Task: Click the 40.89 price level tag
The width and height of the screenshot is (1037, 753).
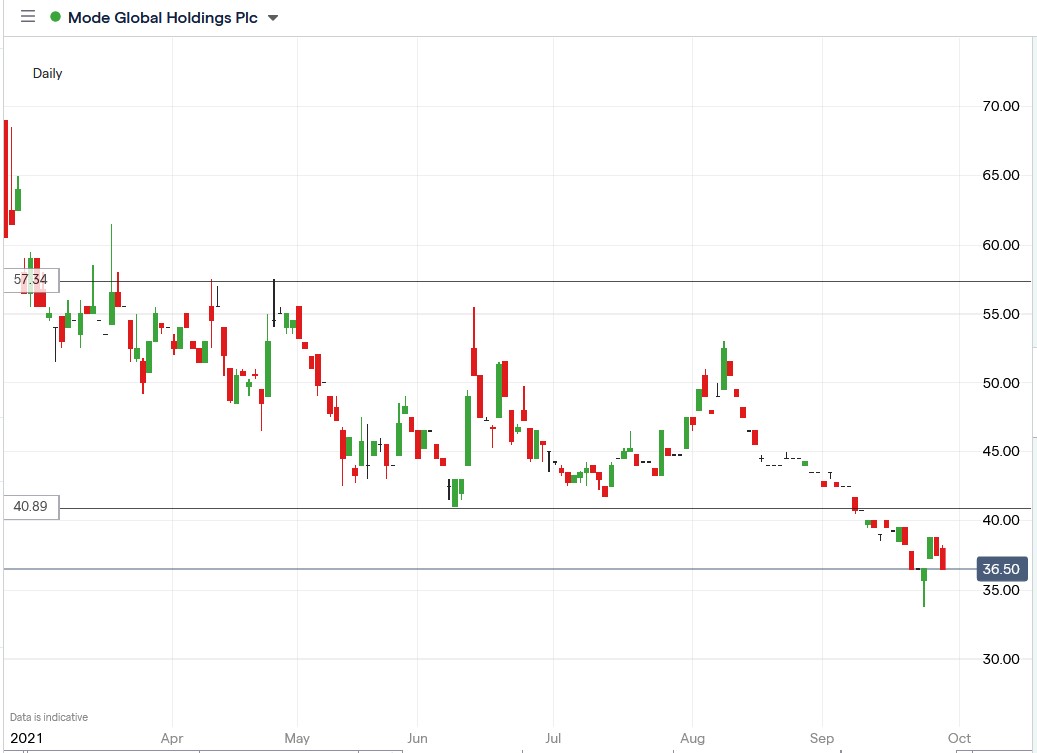Action: [x=30, y=507]
